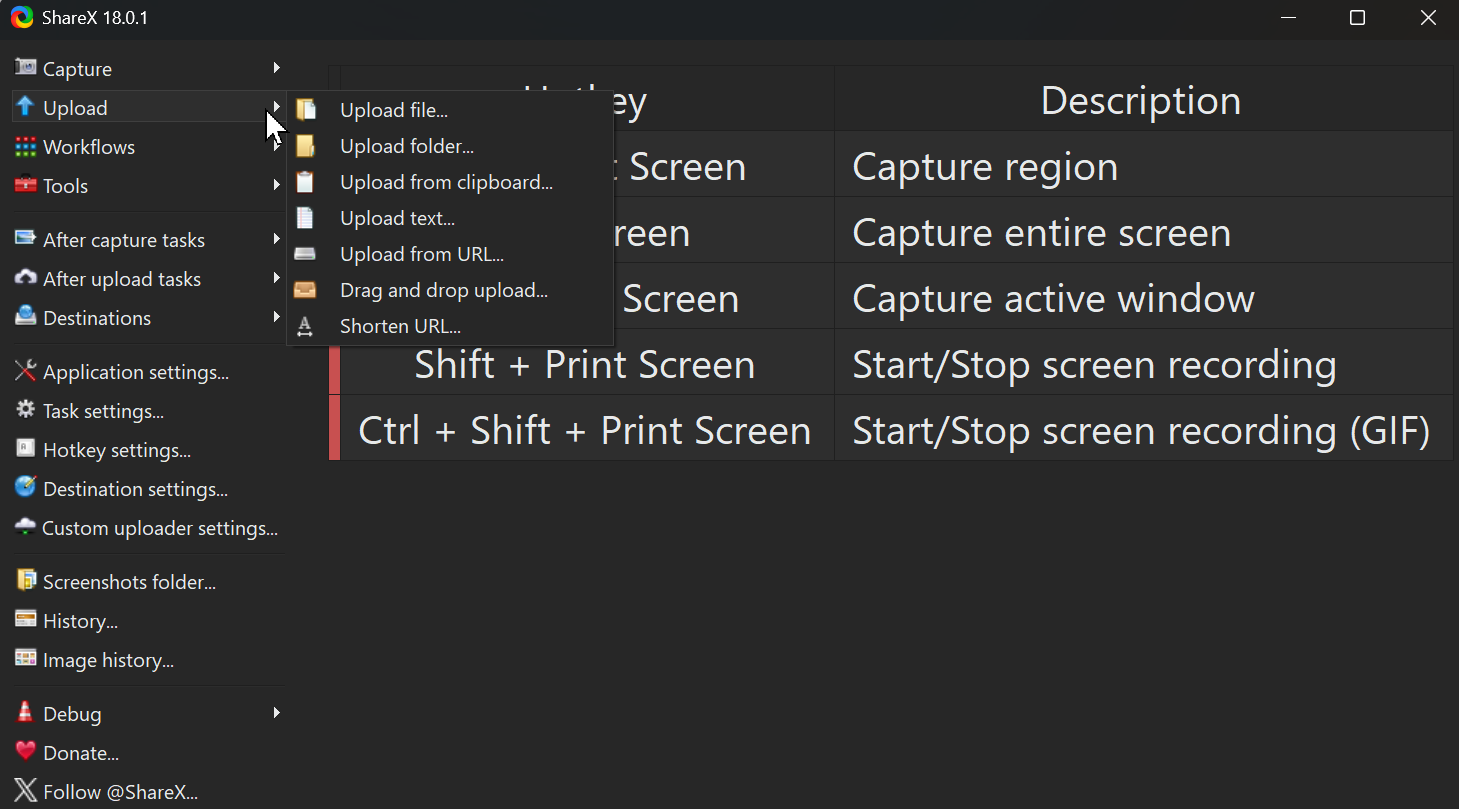Click the Drag and drop upload inbox icon

tap(305, 290)
